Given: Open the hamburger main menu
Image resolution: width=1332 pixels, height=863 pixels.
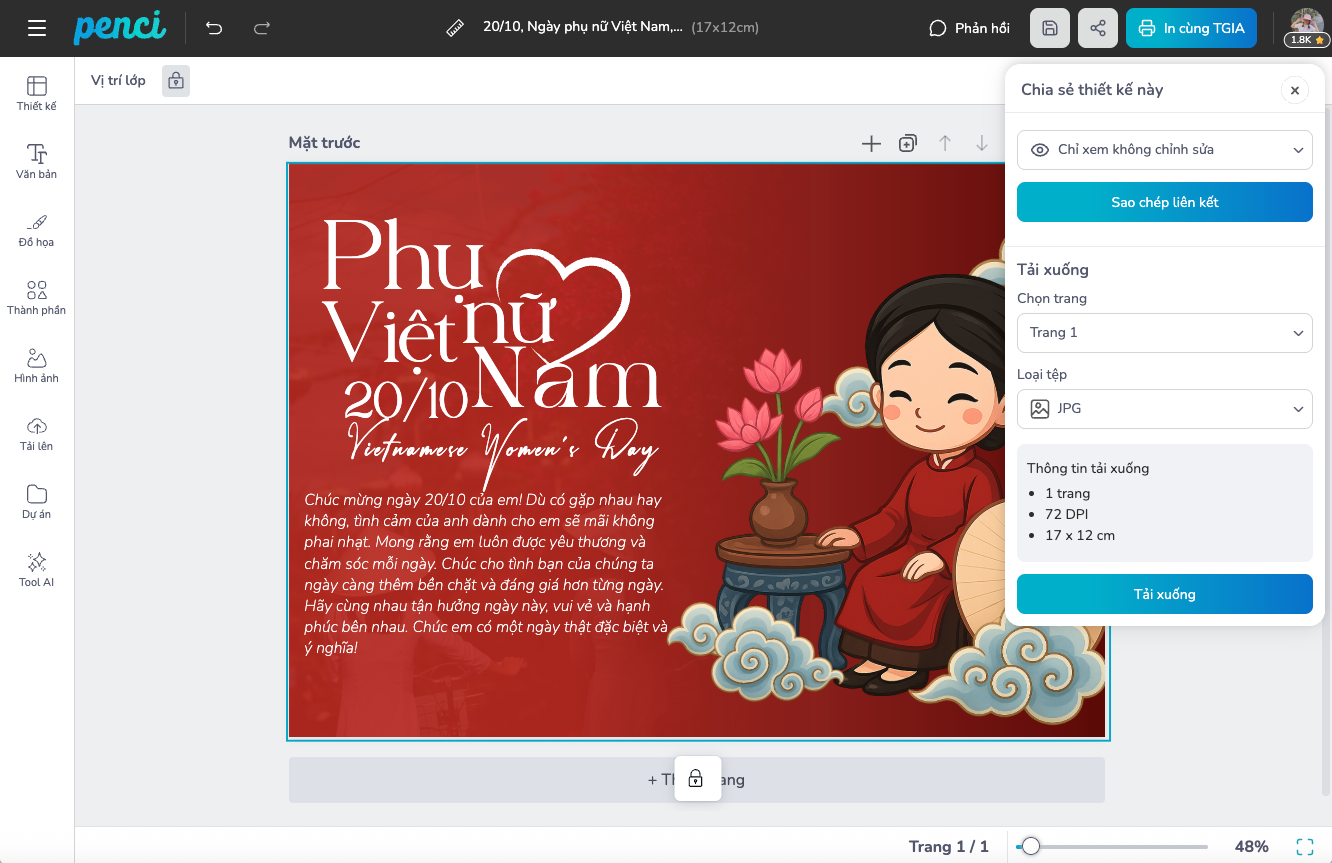Looking at the screenshot, I should pos(37,28).
